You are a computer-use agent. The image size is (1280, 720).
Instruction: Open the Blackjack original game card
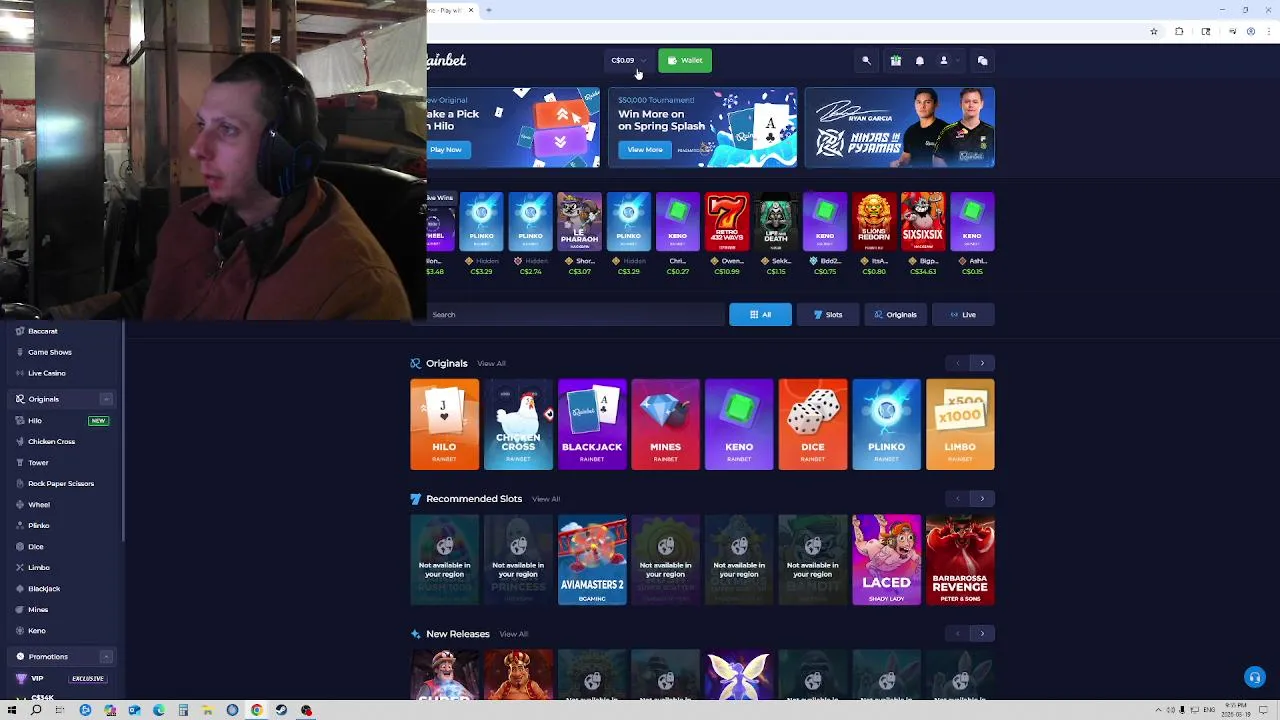click(x=592, y=424)
